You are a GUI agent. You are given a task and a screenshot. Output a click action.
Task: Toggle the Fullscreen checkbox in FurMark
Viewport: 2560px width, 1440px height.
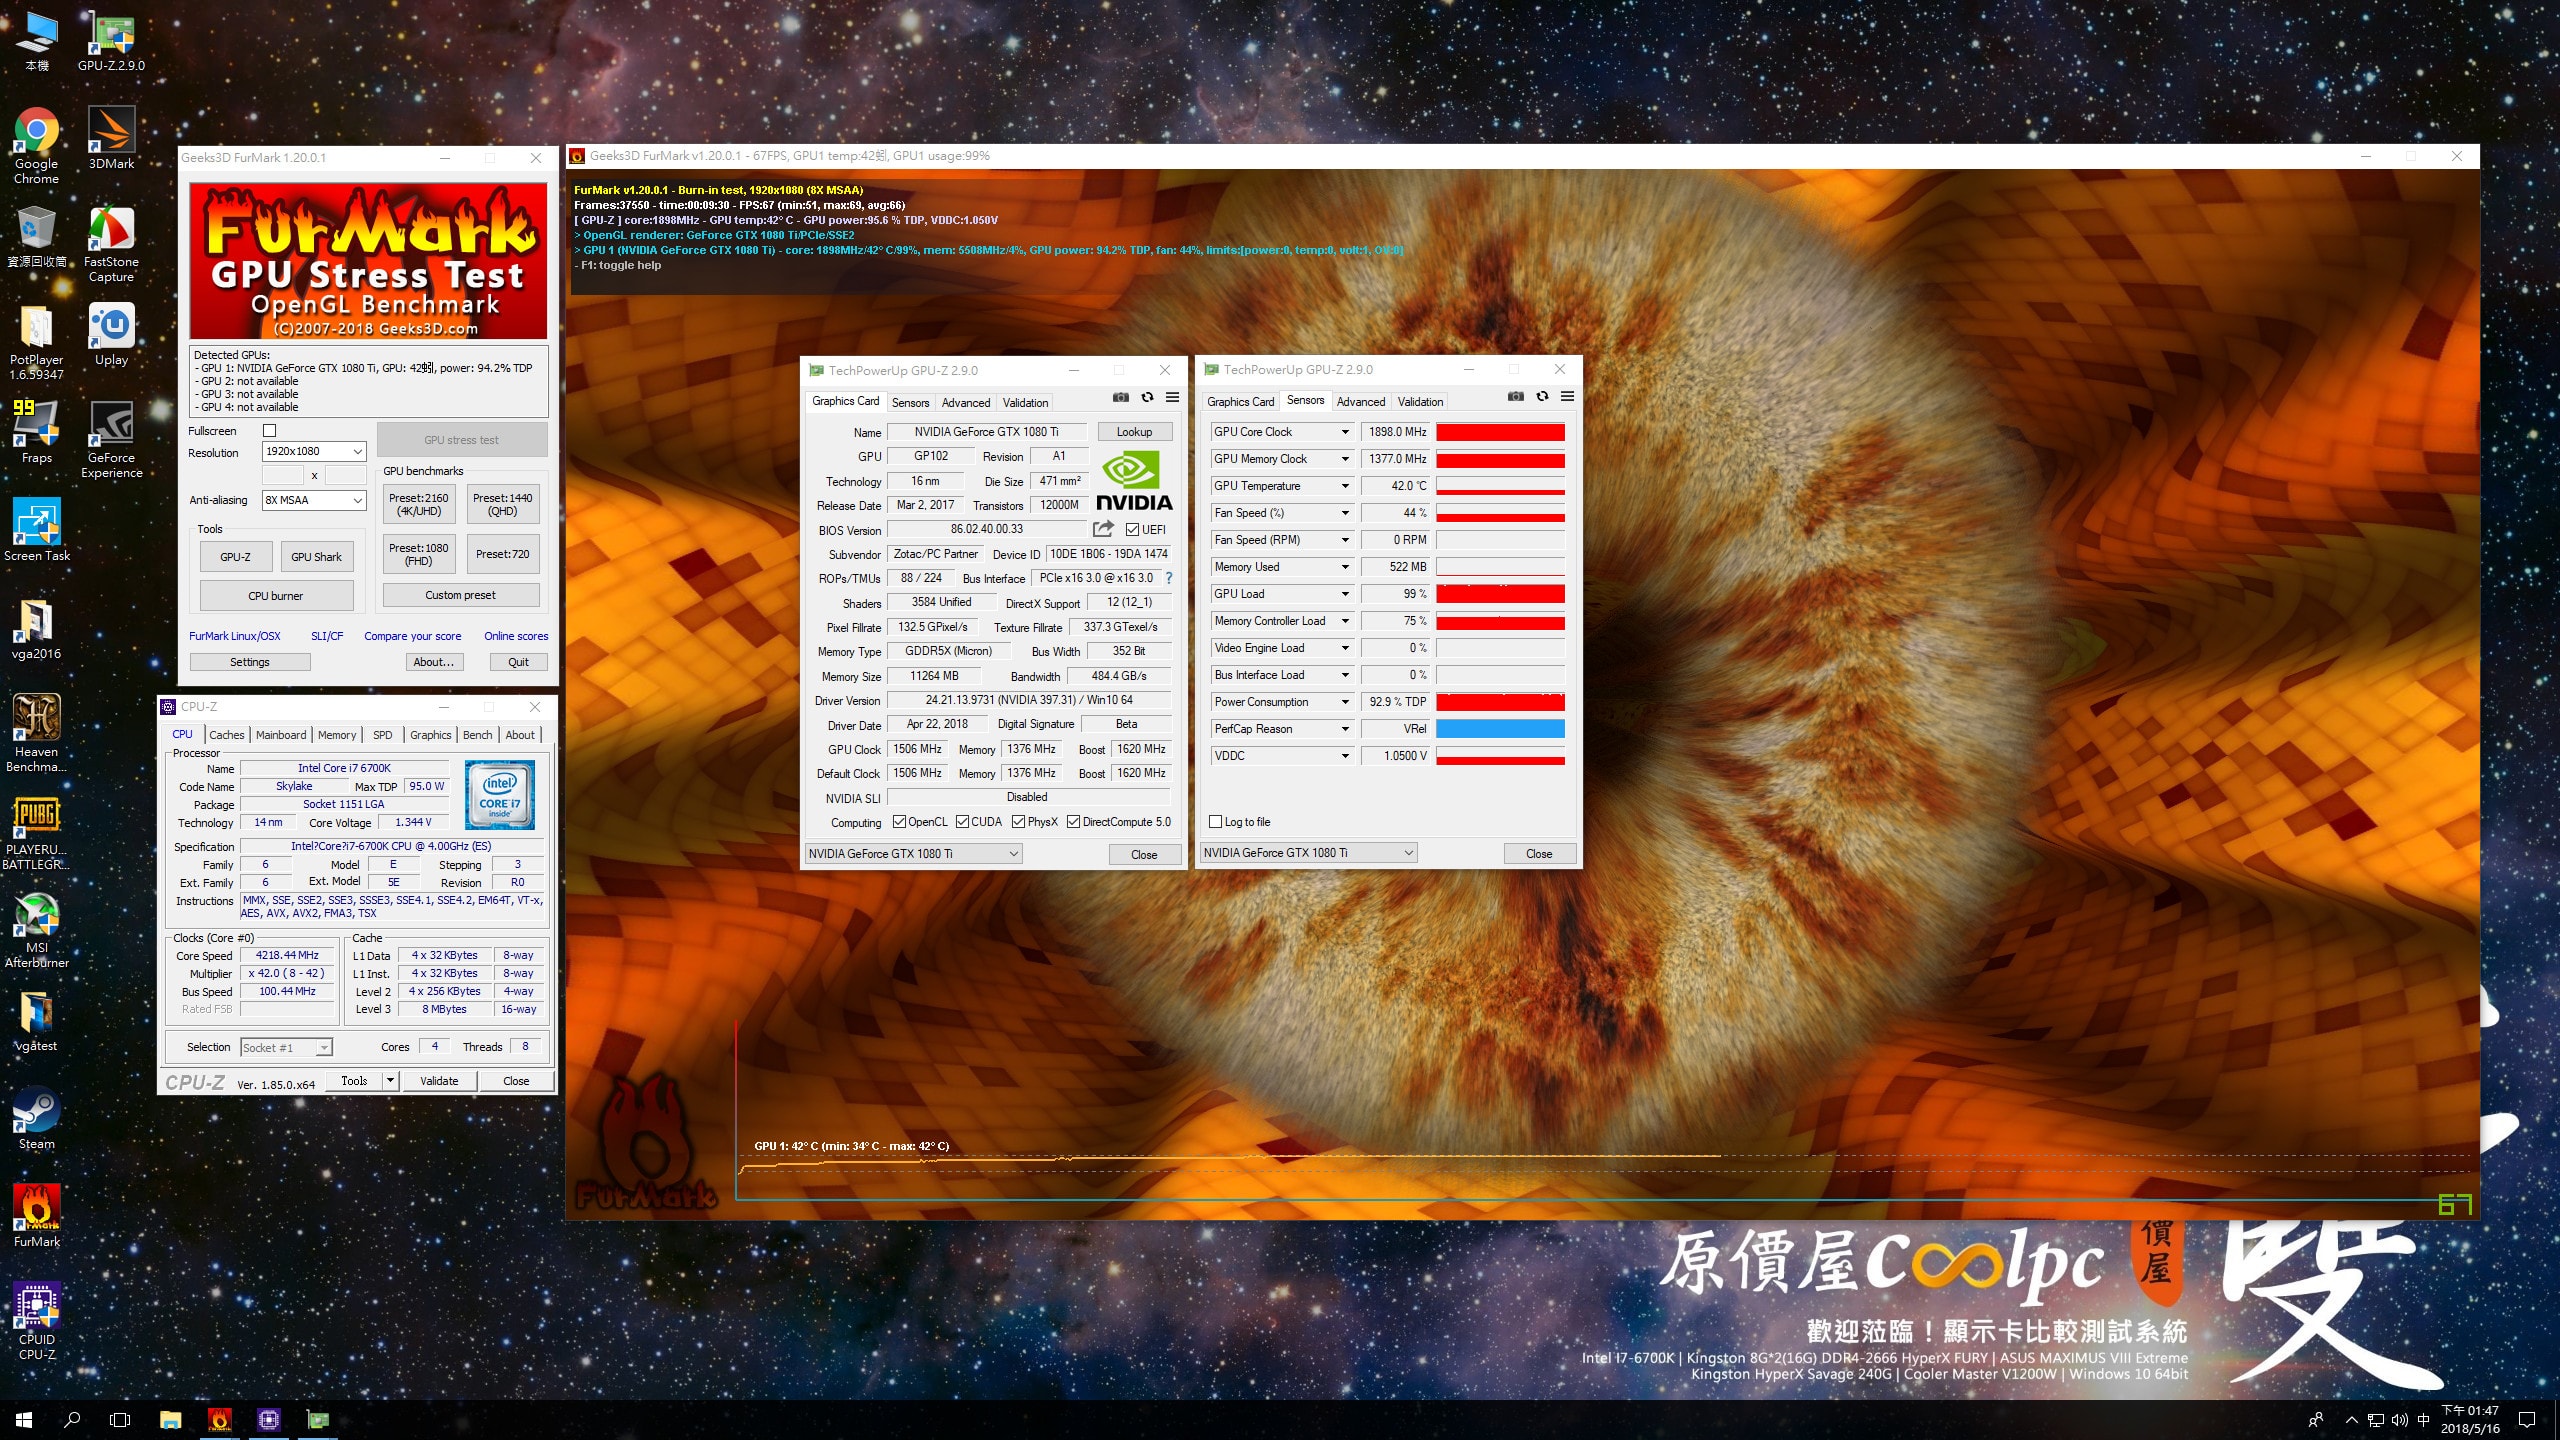pyautogui.click(x=269, y=431)
